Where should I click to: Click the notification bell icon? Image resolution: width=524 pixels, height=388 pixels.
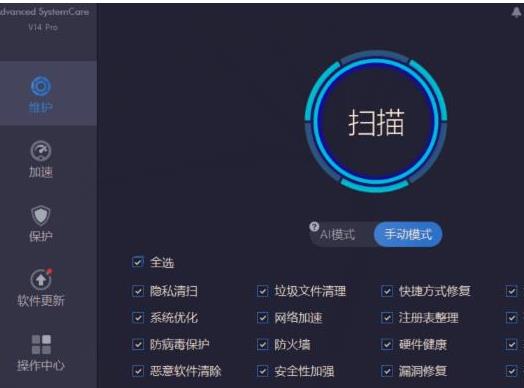[x=516, y=13]
